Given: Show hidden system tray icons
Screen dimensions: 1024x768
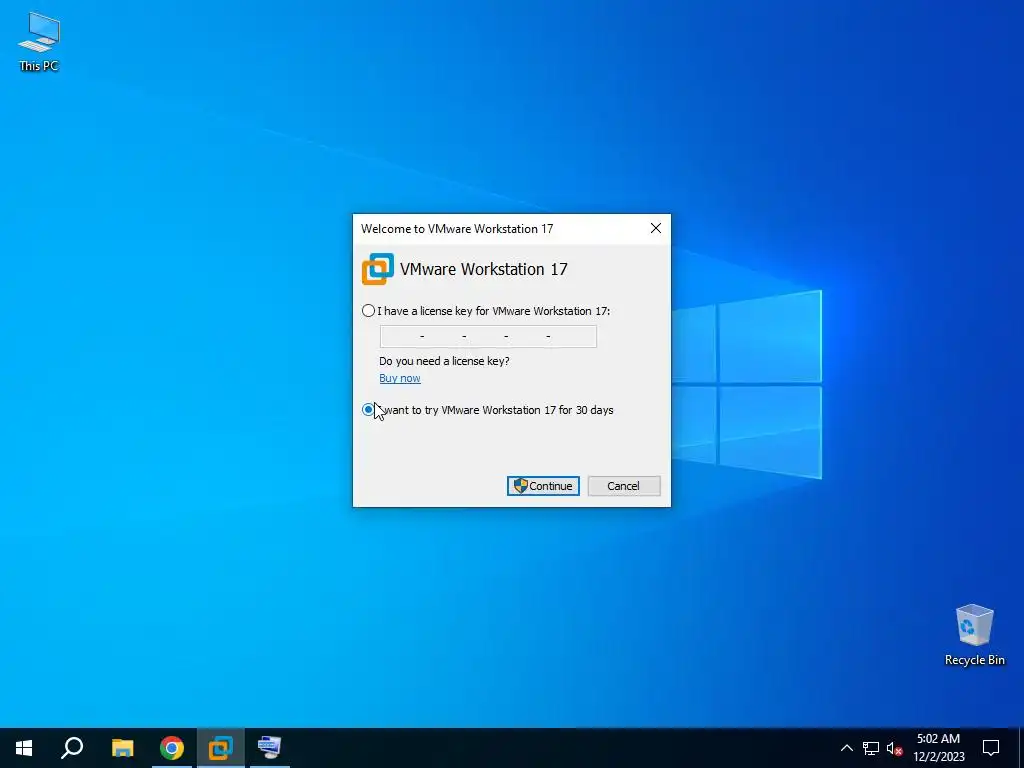Looking at the screenshot, I should 846,748.
